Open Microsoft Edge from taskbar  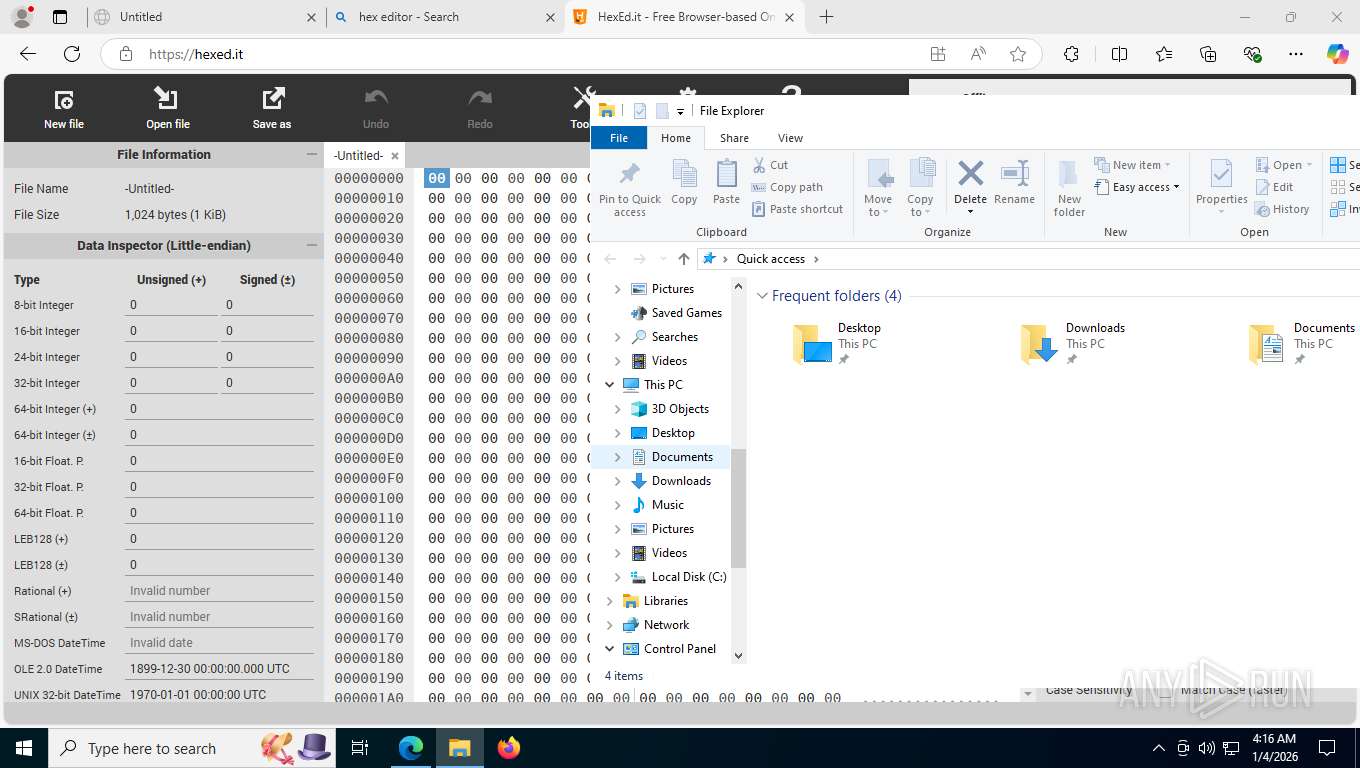pyautogui.click(x=411, y=747)
